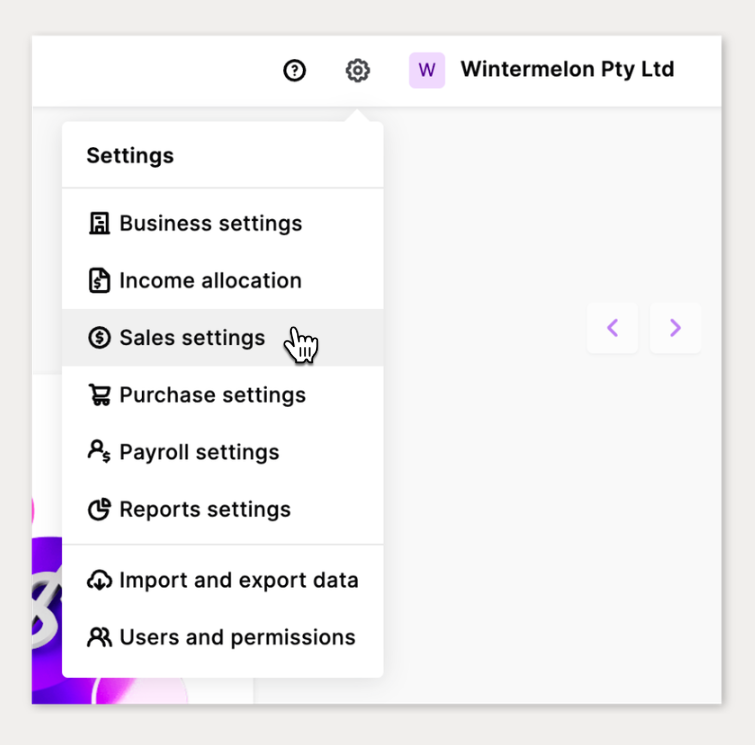
Task: Select Import and export data
Action: [x=238, y=580]
